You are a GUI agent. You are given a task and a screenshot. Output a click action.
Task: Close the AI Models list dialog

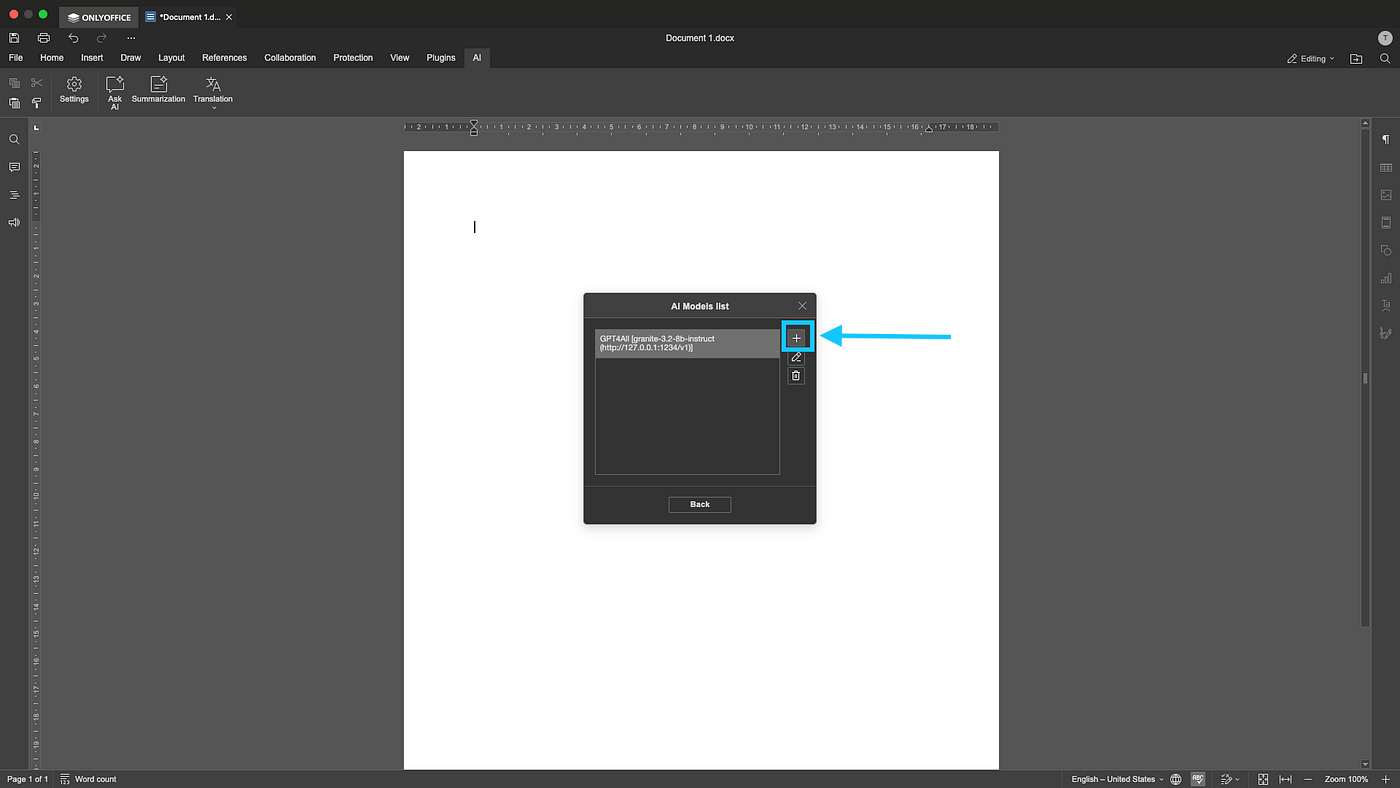coord(802,306)
